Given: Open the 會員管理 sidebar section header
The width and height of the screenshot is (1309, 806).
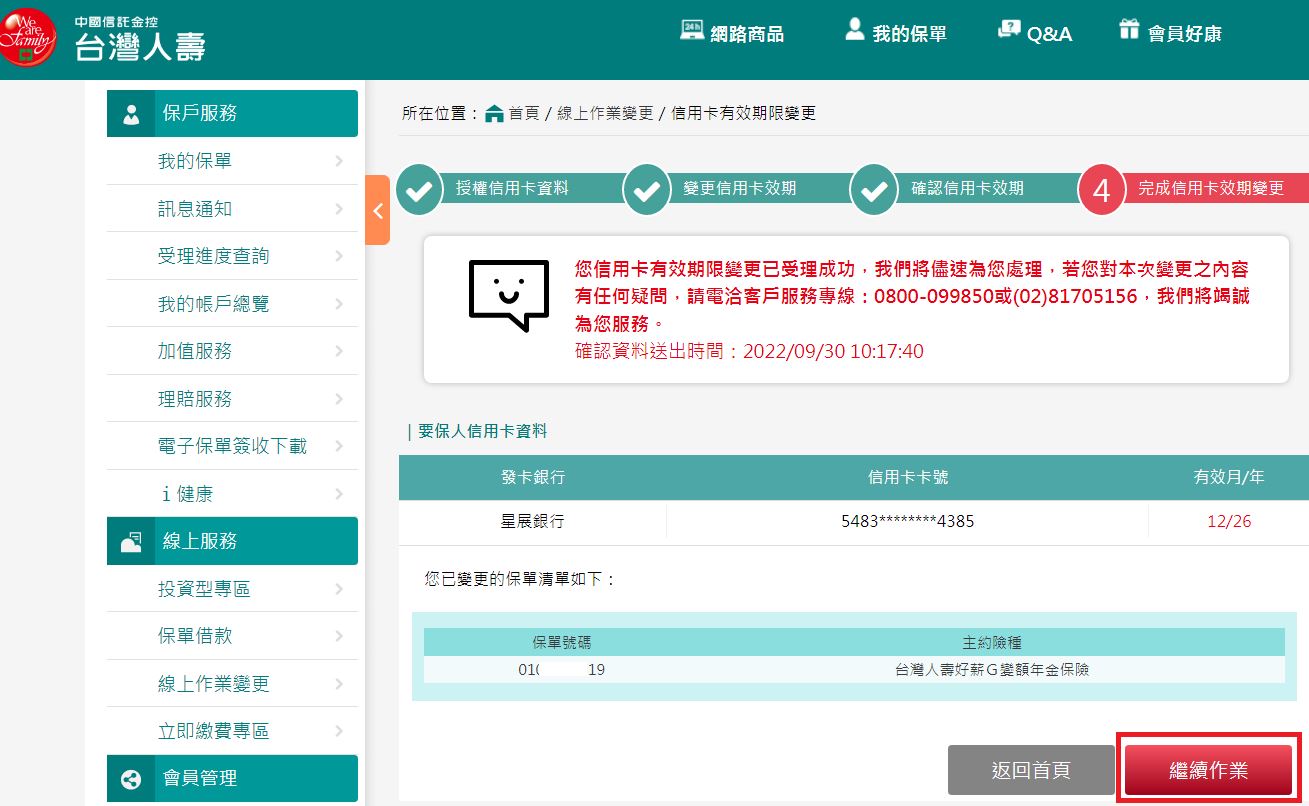Looking at the screenshot, I should click(x=232, y=778).
